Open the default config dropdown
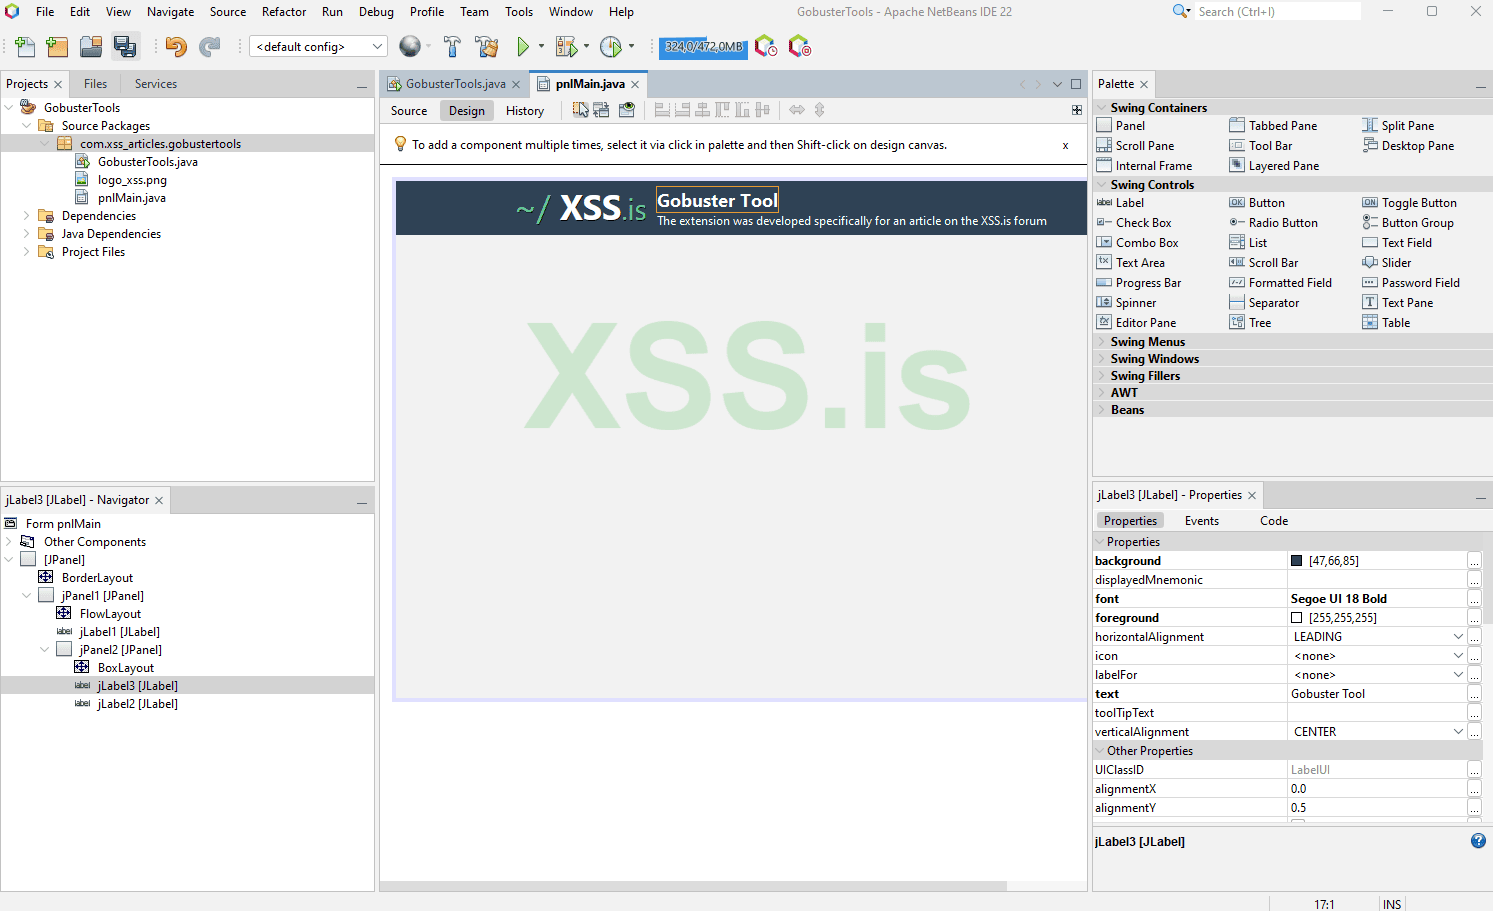This screenshot has width=1493, height=911. 318,47
